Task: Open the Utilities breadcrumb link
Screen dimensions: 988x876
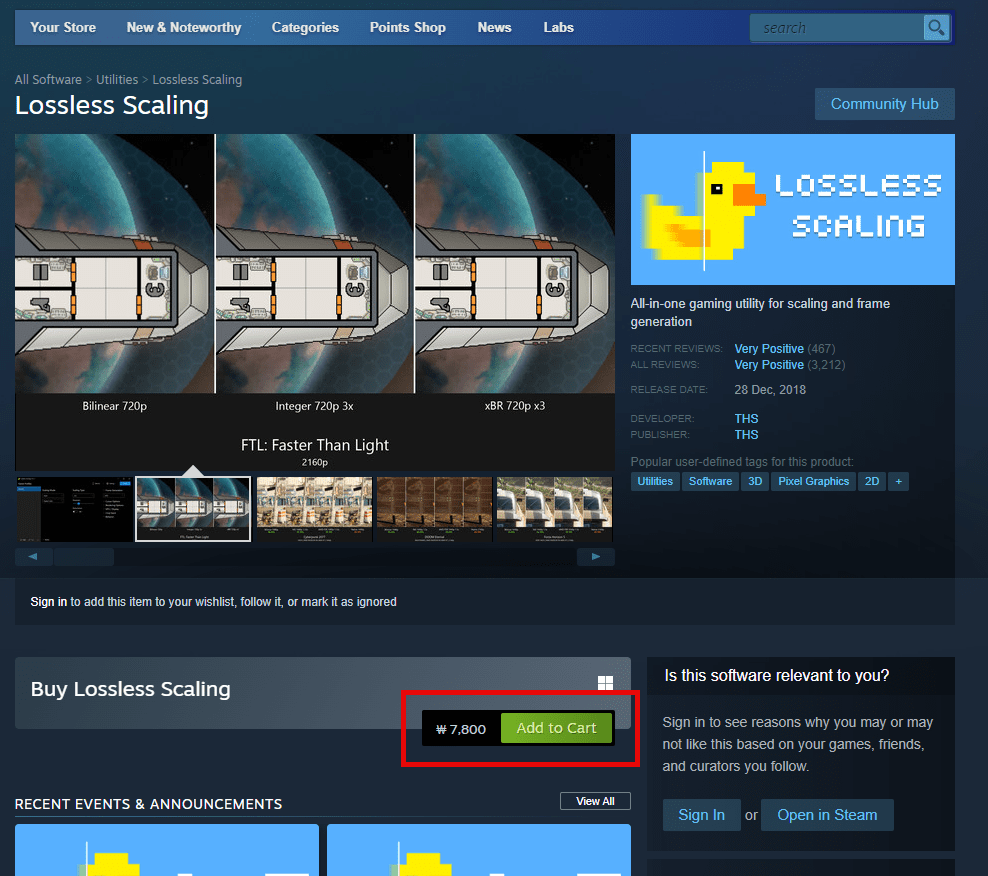Action: point(117,79)
